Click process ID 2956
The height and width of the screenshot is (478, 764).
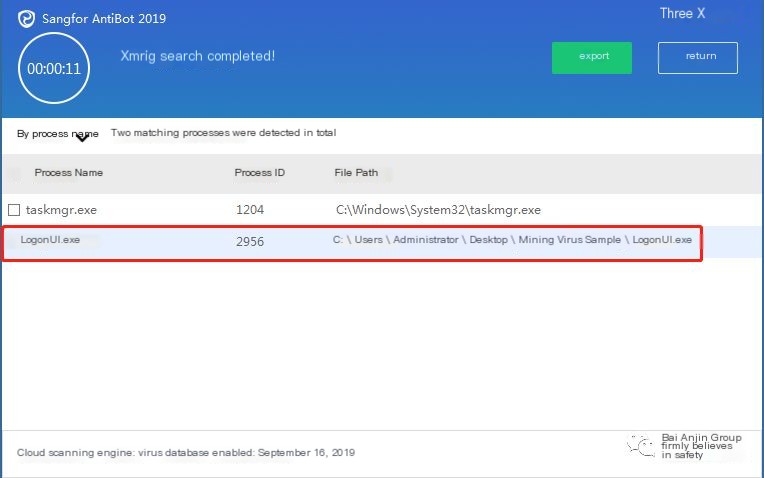(x=250, y=242)
